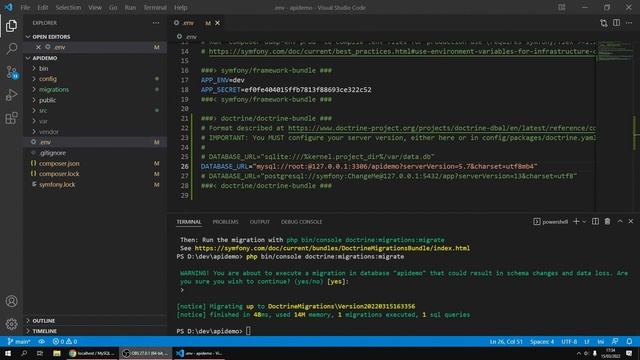Open the Help menu

pos(180,7)
